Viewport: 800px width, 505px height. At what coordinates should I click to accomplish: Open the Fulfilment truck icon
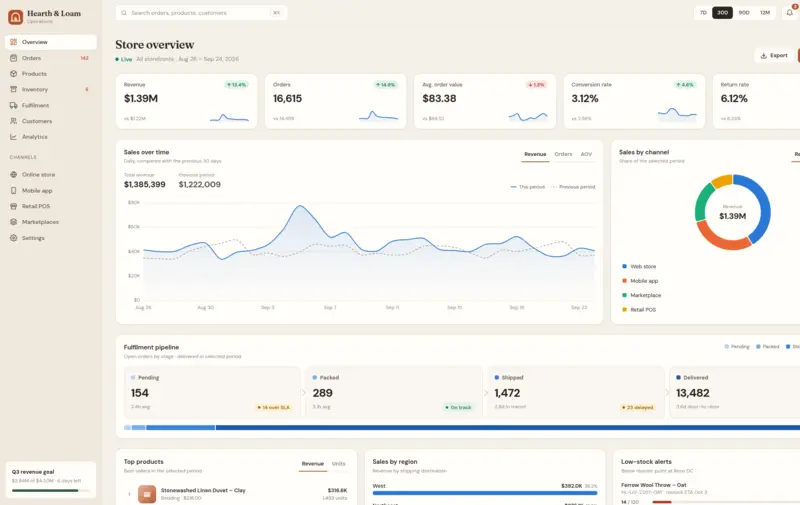13,106
